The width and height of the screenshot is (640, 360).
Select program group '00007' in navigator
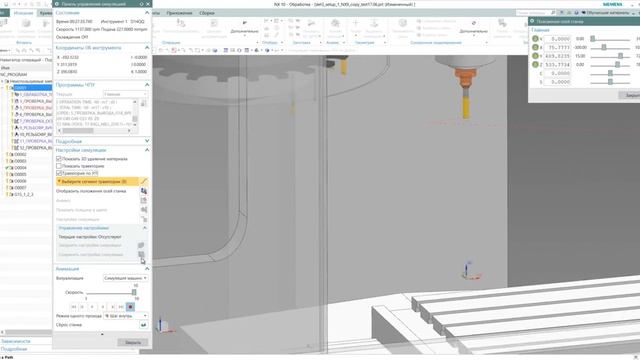(20, 188)
